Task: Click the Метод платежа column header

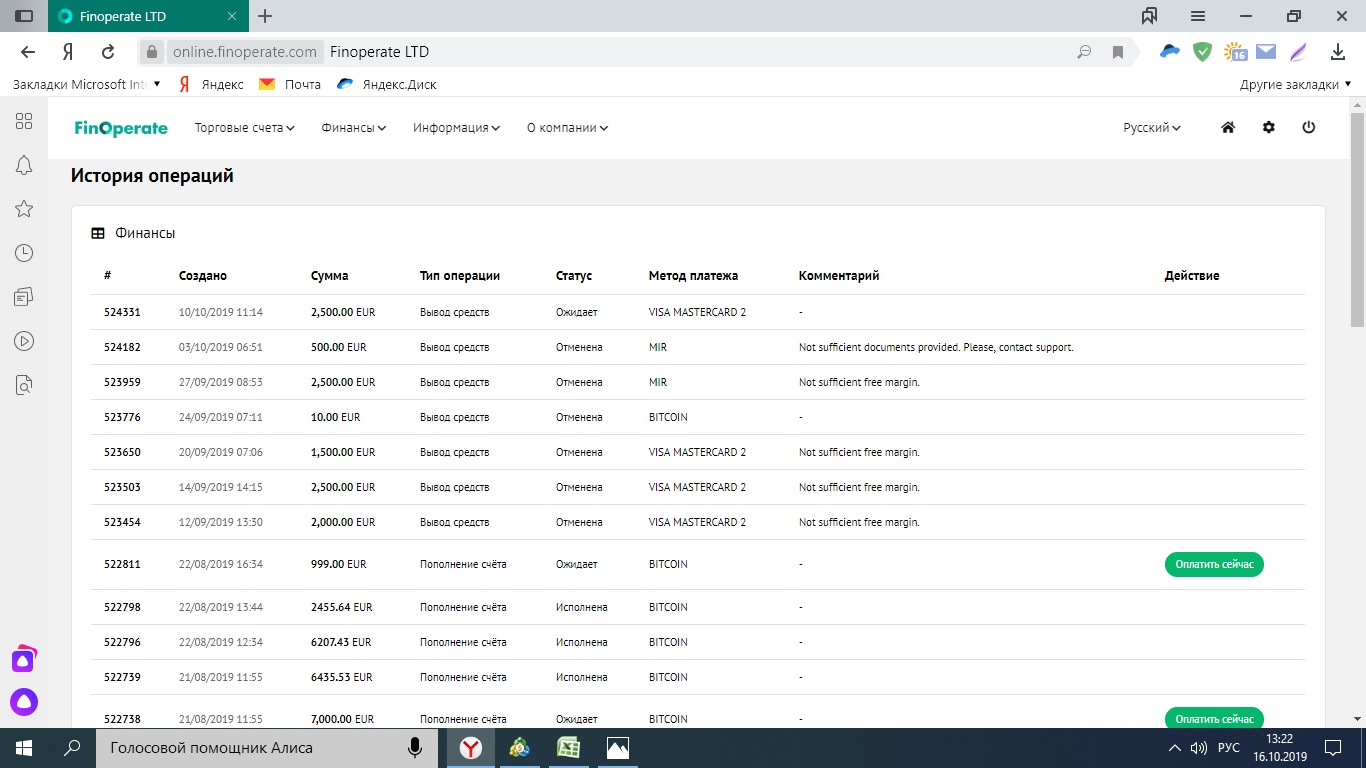Action: coord(693,276)
